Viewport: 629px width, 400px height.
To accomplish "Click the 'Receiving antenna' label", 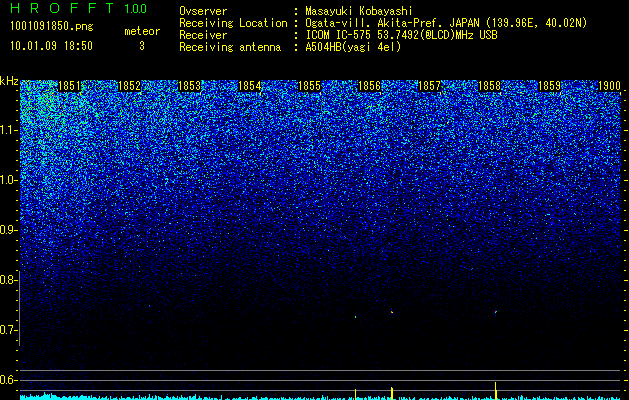I will pyautogui.click(x=230, y=47).
